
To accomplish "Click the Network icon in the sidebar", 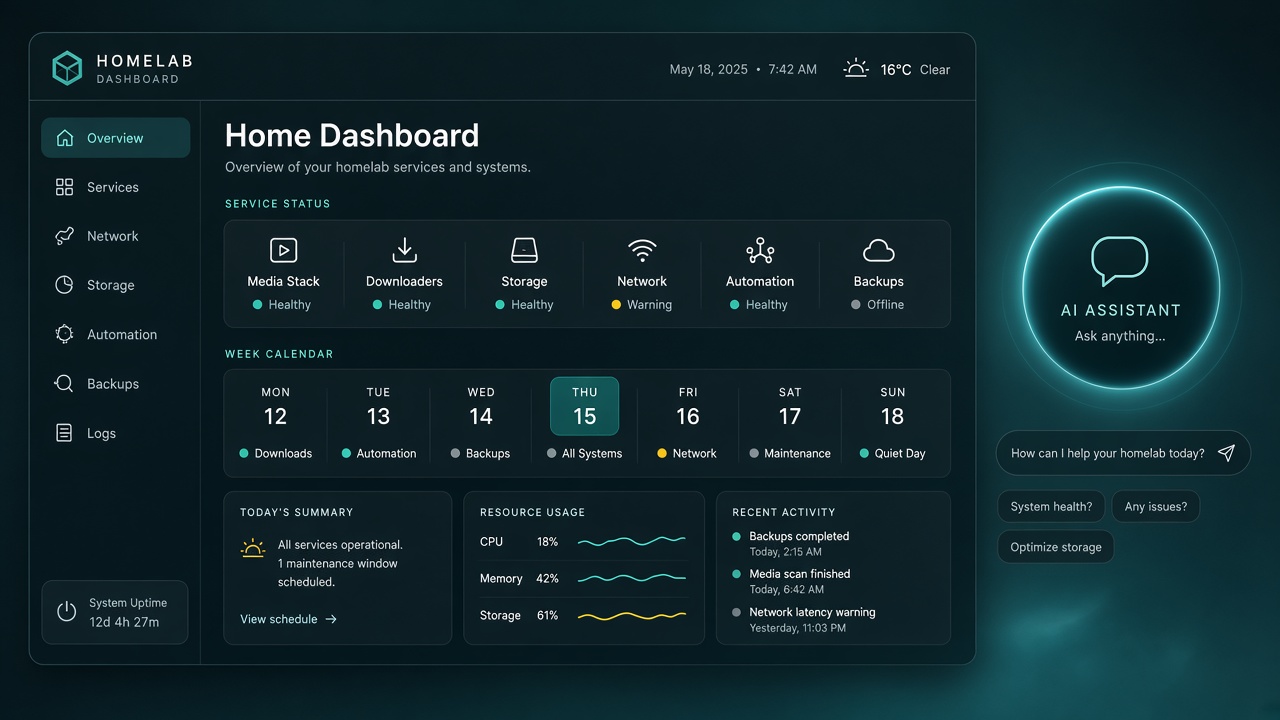I will (x=65, y=236).
